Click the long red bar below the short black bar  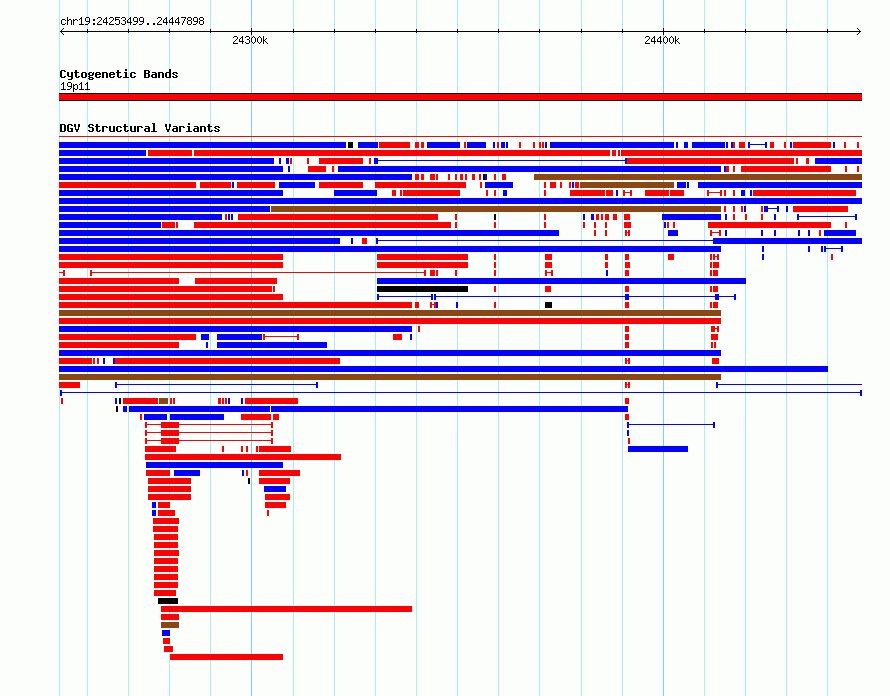coord(287,609)
